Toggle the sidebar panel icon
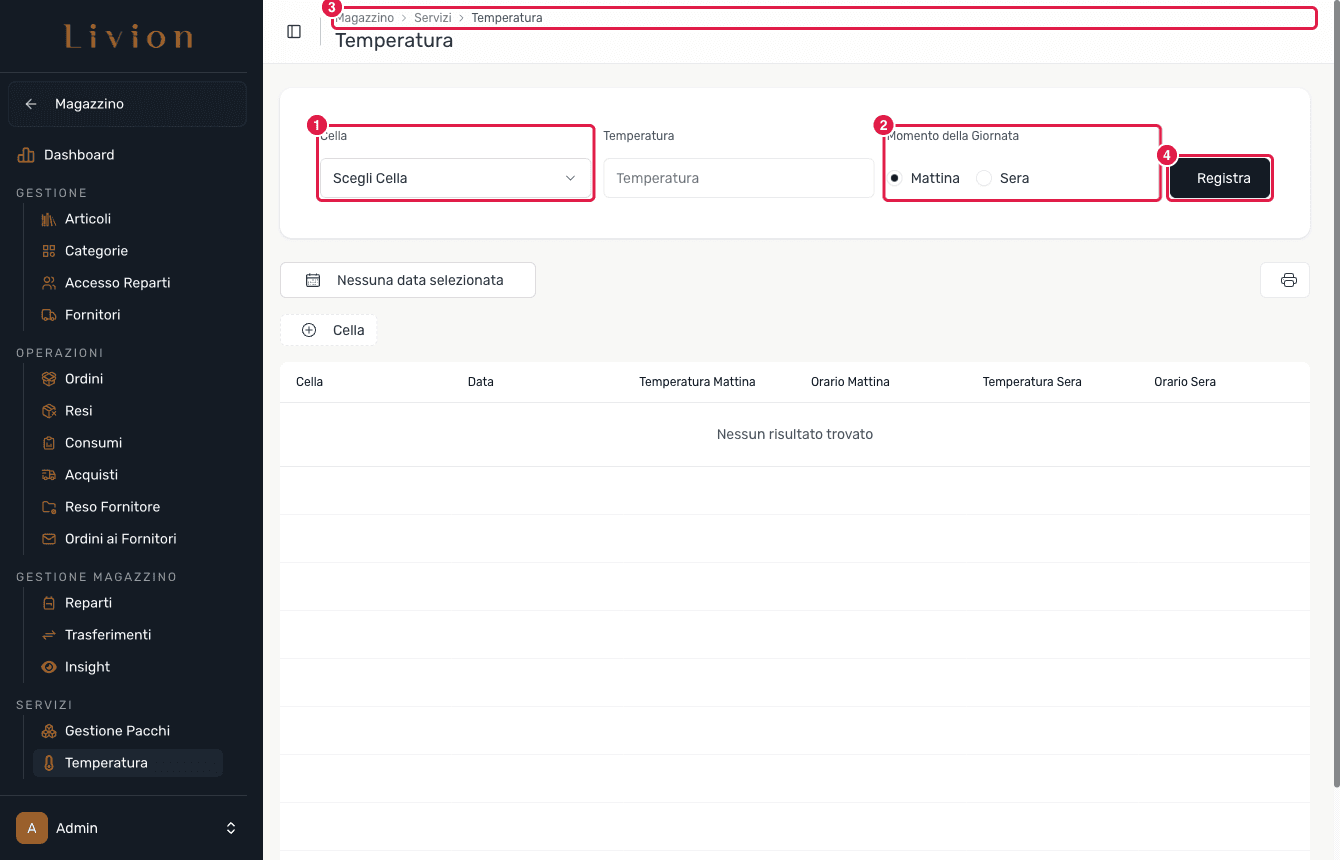1340x860 pixels. [x=294, y=31]
